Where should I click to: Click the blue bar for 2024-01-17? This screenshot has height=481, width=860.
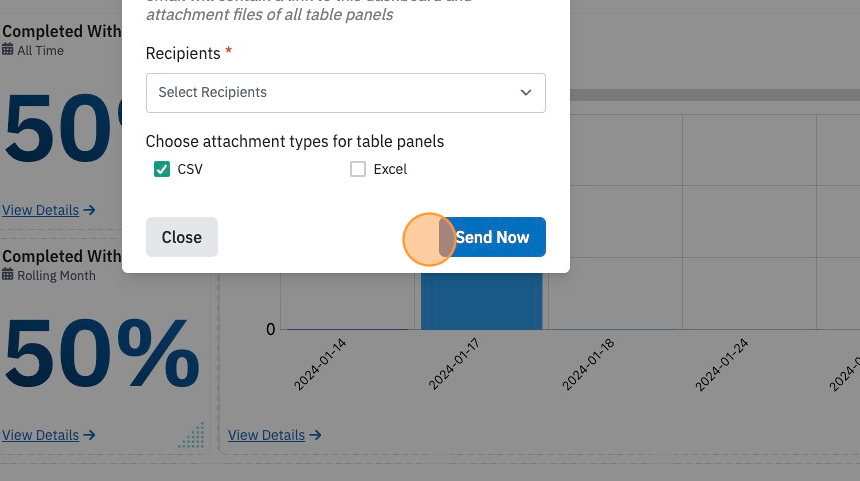[482, 301]
